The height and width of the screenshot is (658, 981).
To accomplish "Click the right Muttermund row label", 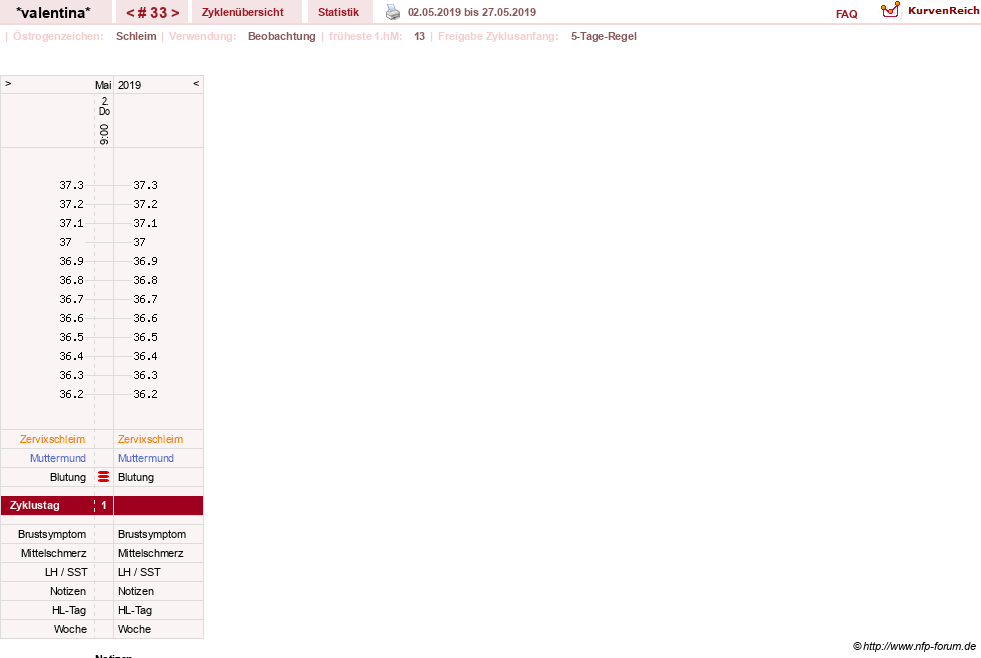I will click(146, 458).
